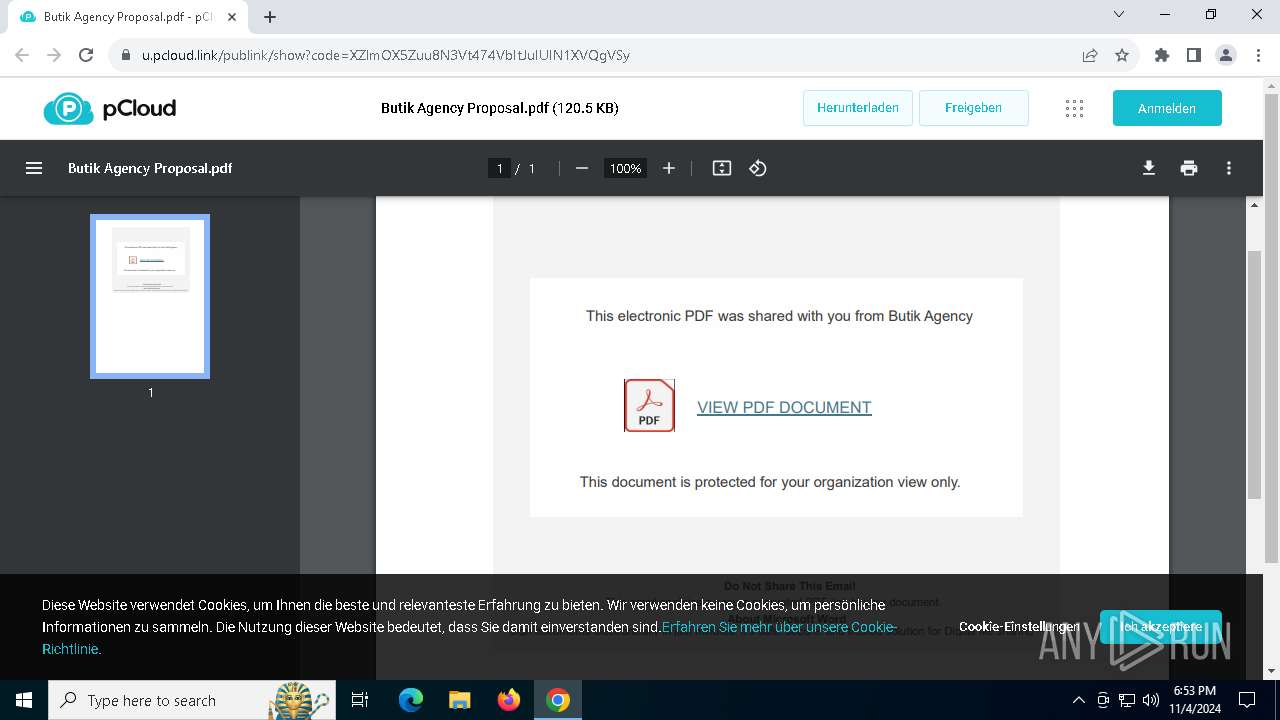This screenshot has height=720, width=1280.
Task: Toggle the Chrome side panel
Action: (1194, 55)
